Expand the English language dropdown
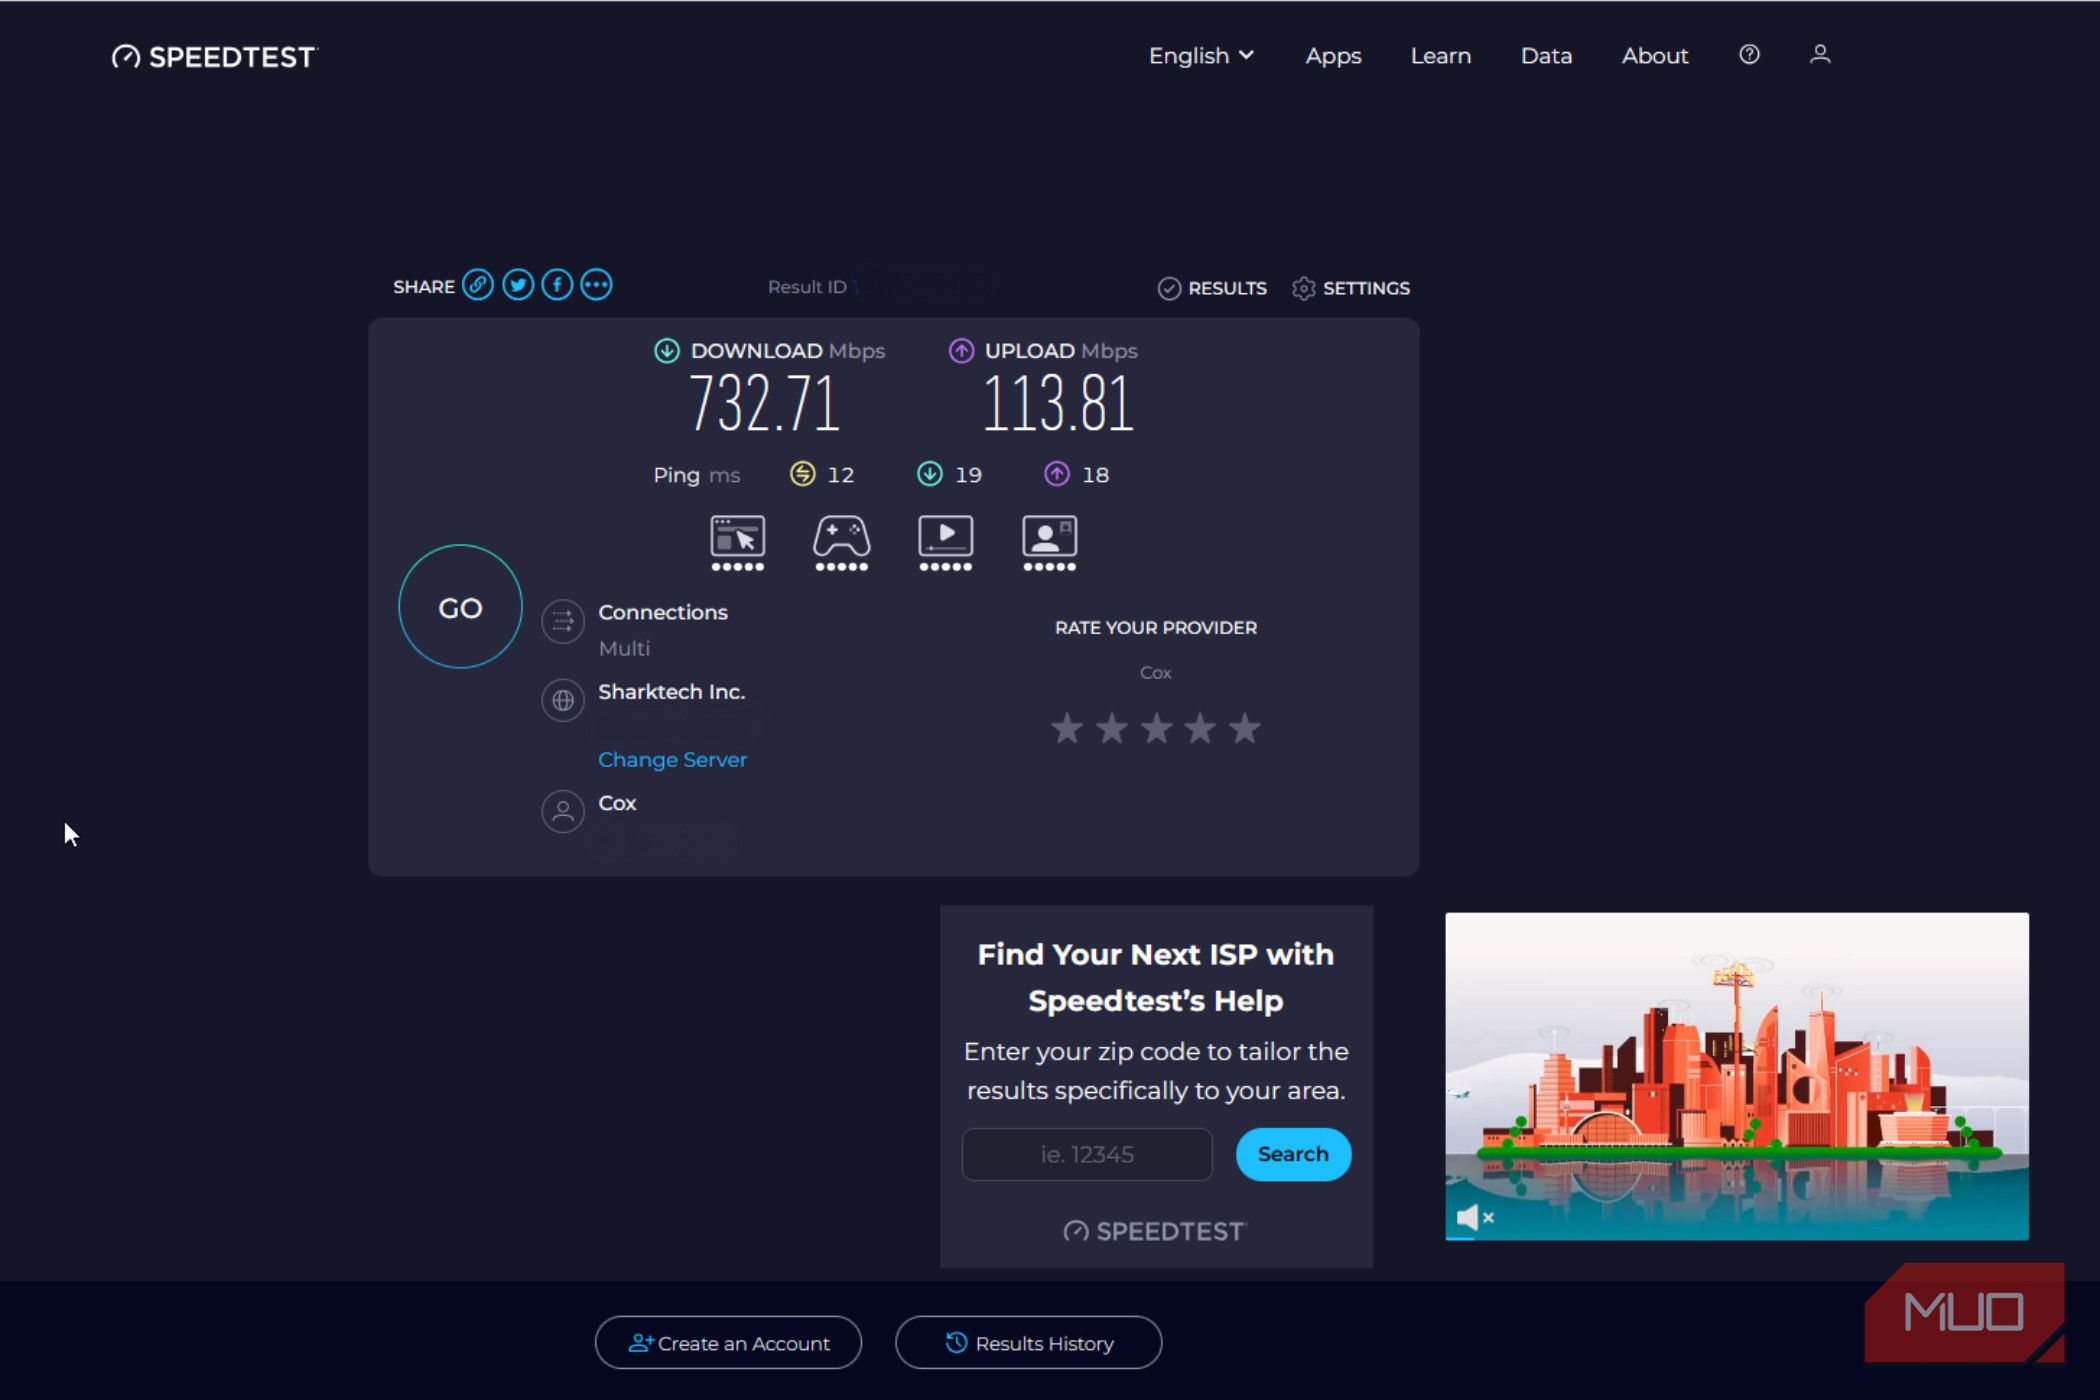Screen dimensions: 2100x1400 [1201, 56]
